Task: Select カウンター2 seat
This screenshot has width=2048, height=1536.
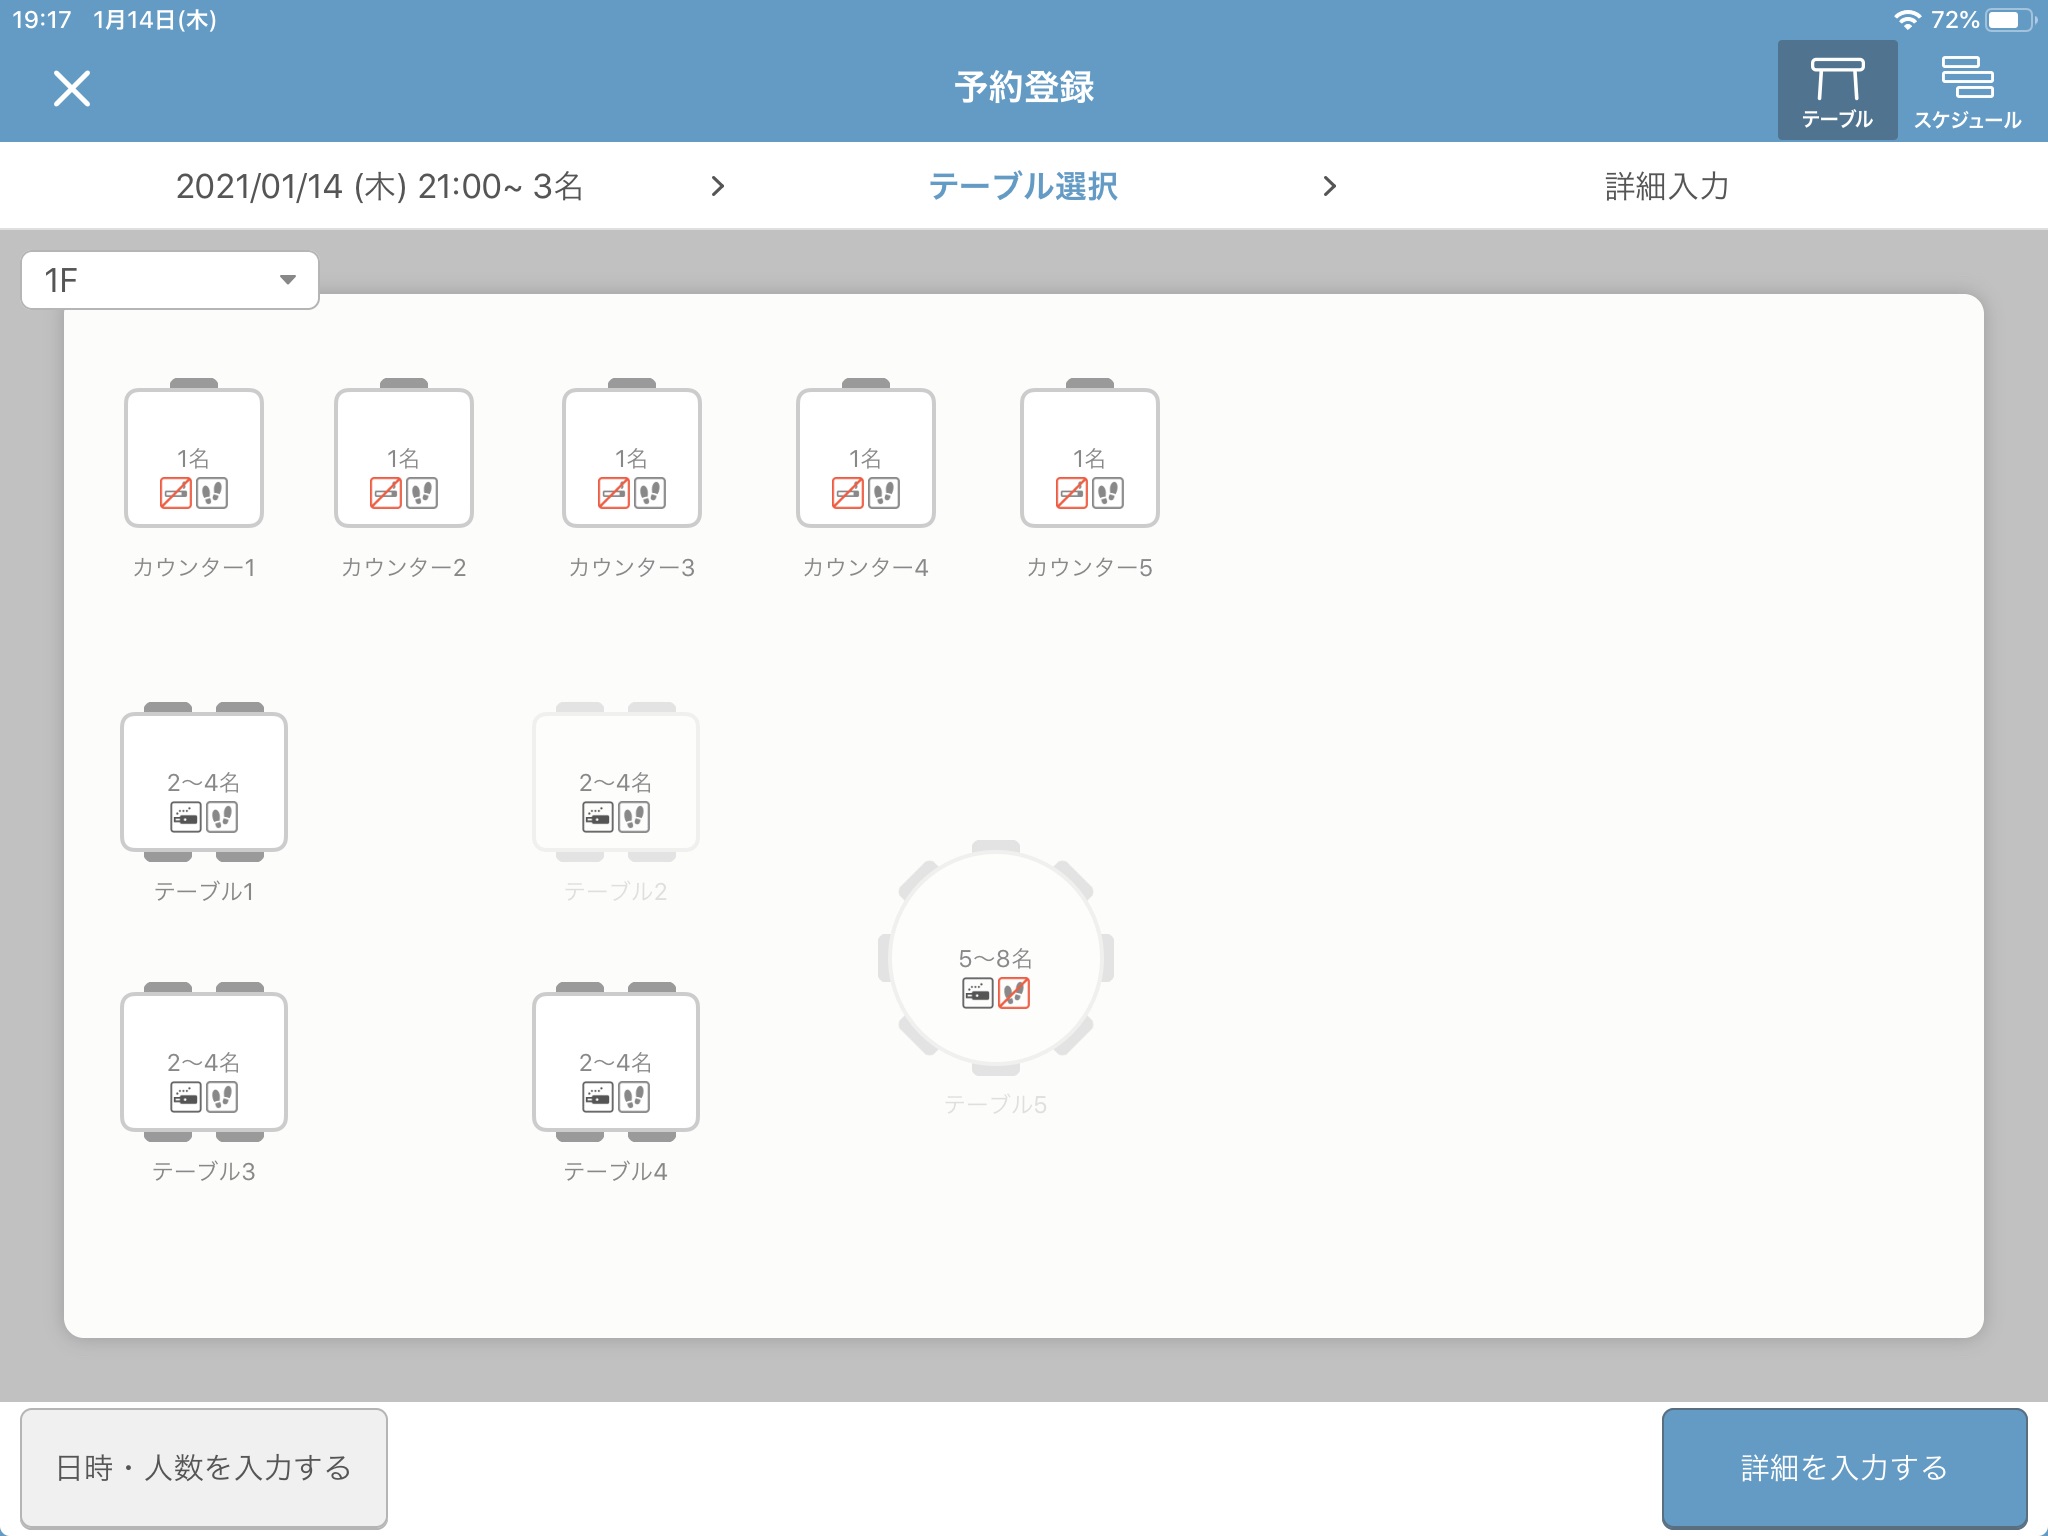Action: tap(404, 457)
